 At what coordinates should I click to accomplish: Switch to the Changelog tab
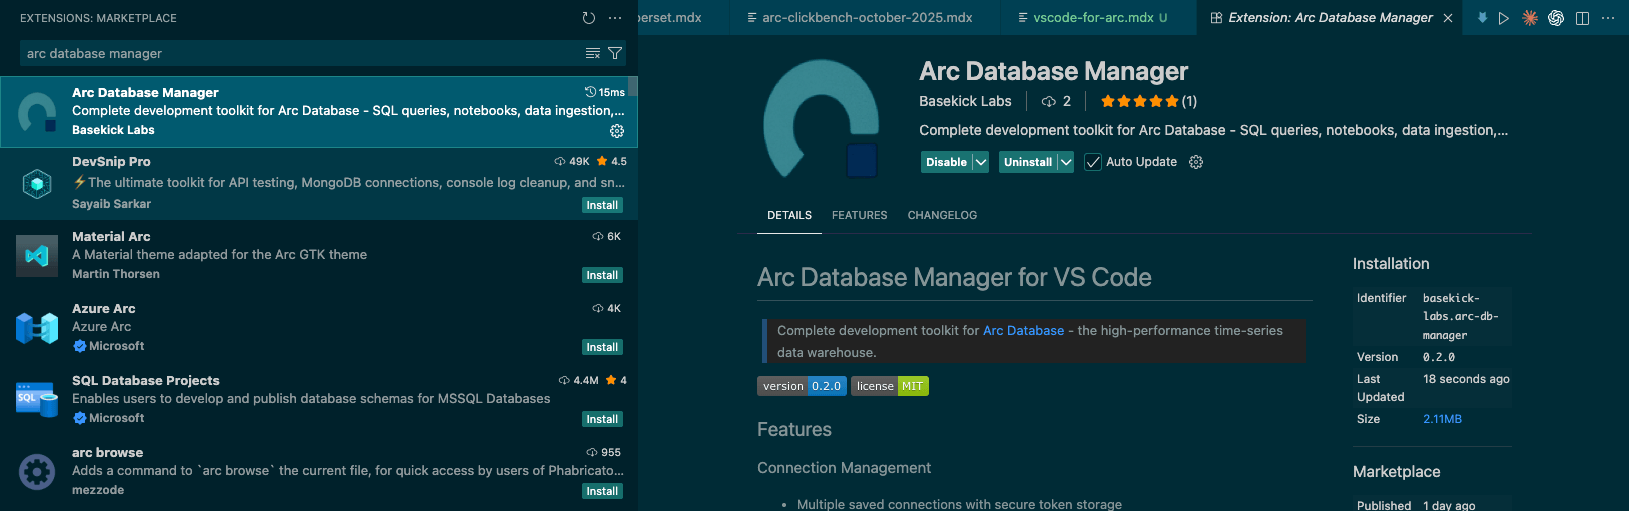[942, 215]
